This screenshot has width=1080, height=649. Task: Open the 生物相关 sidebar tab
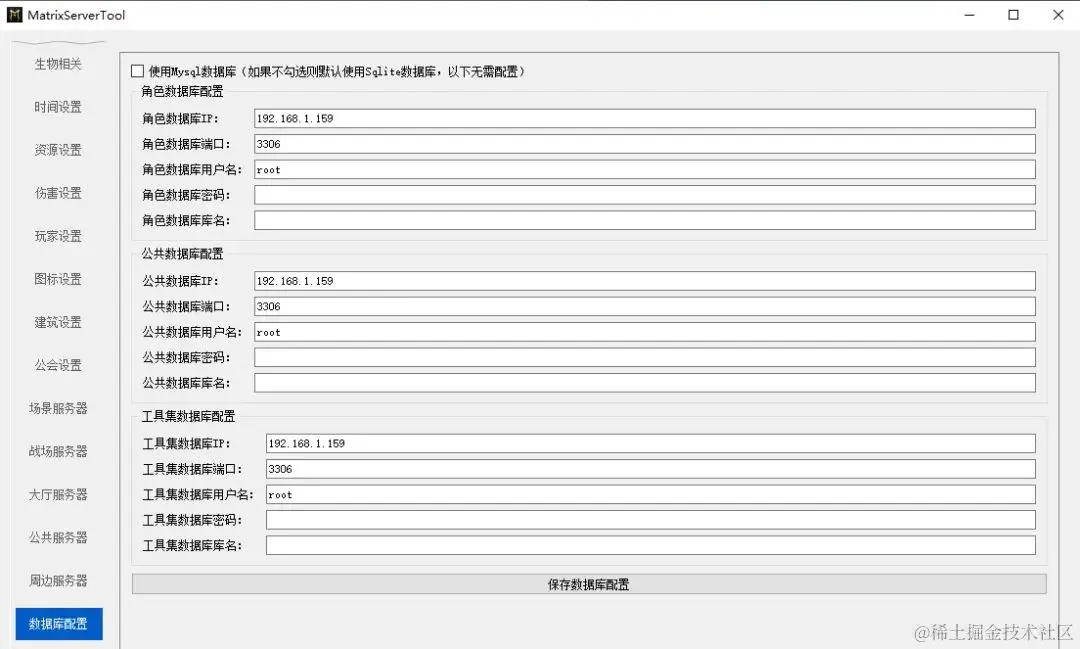(59, 64)
